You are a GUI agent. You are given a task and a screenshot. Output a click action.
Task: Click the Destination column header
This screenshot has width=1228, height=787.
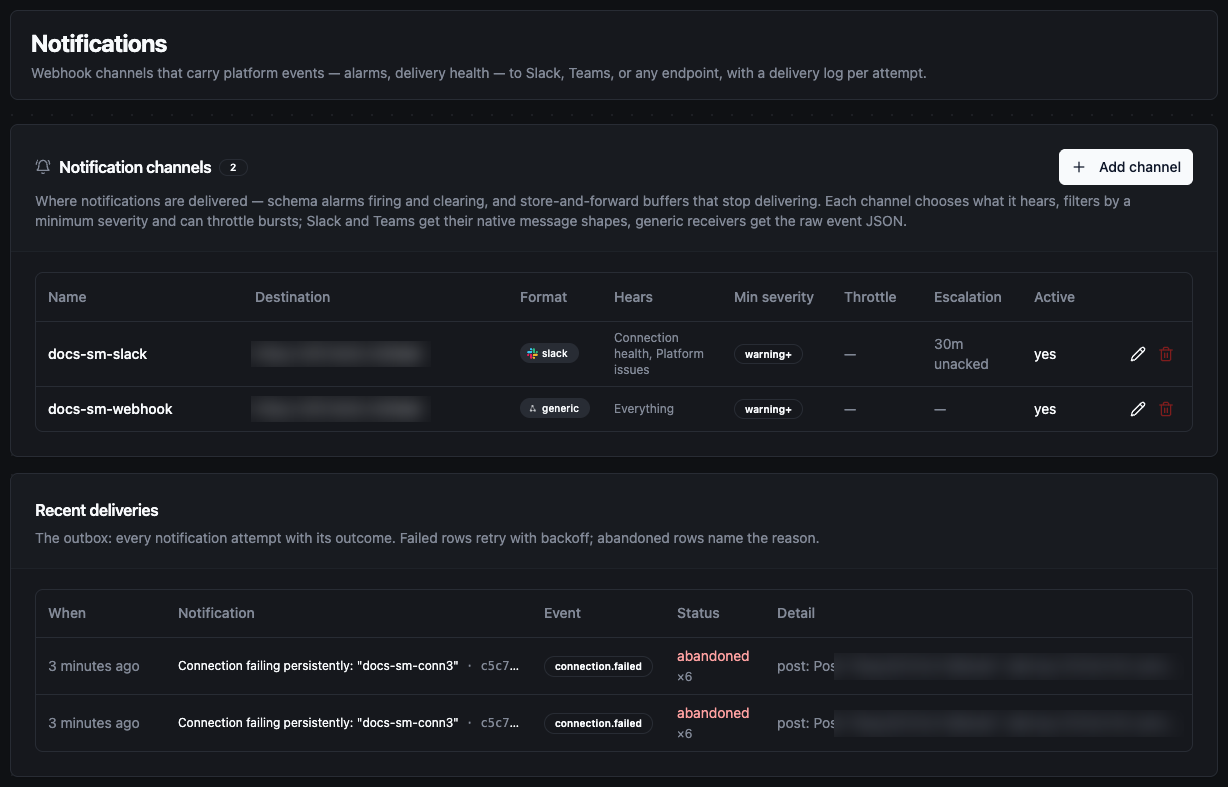coord(292,297)
